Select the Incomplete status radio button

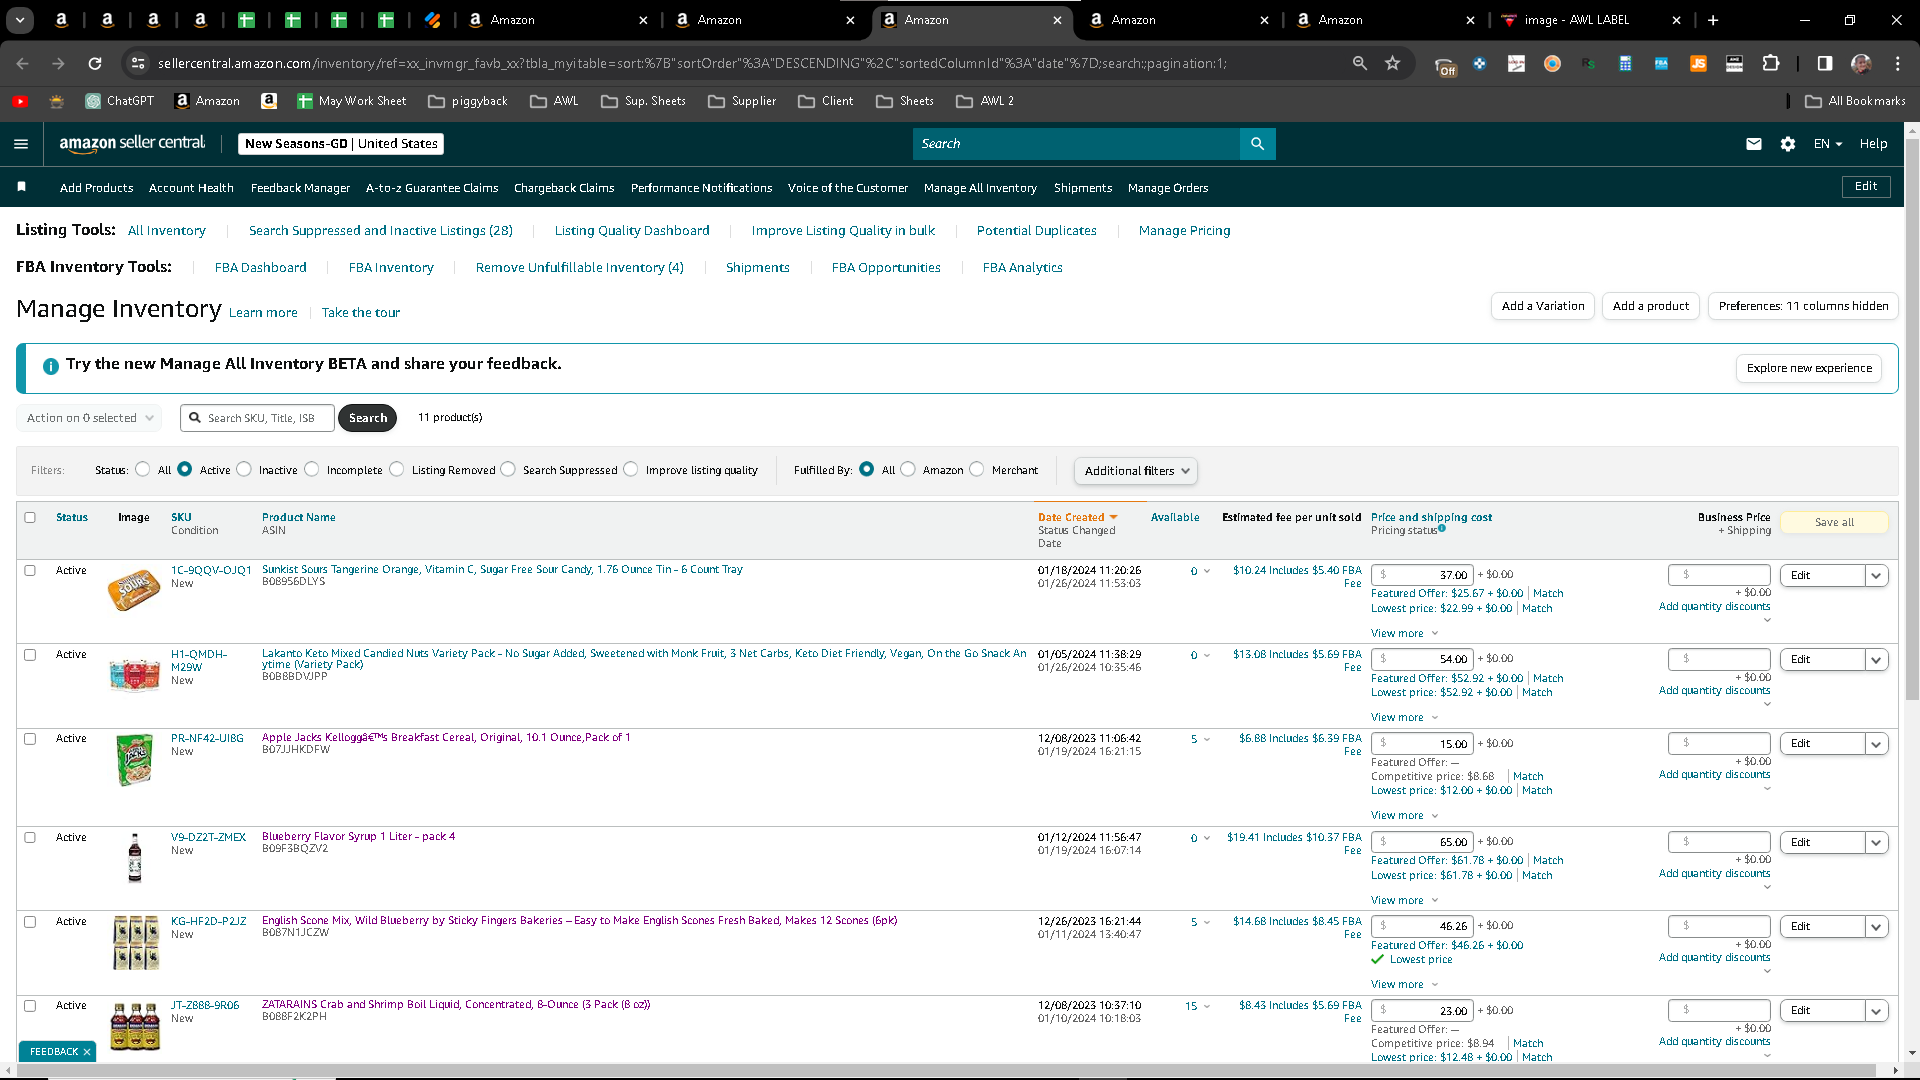click(312, 469)
